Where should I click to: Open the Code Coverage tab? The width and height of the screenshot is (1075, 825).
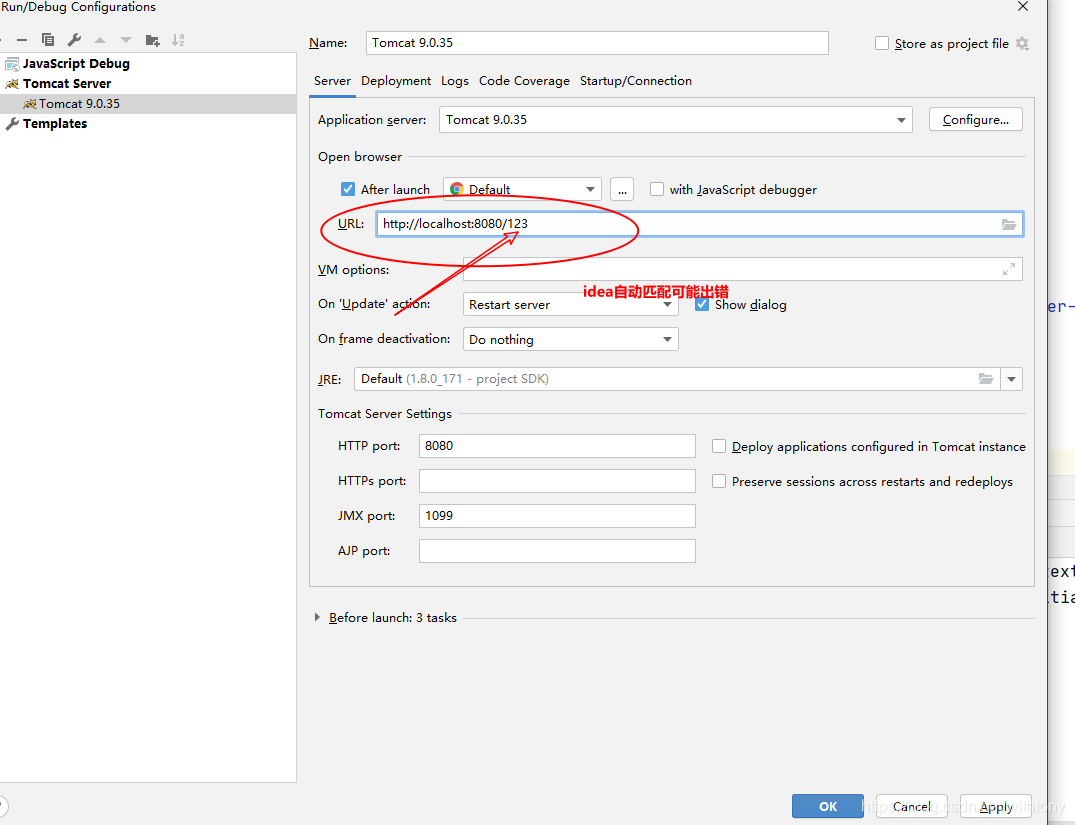tap(524, 81)
